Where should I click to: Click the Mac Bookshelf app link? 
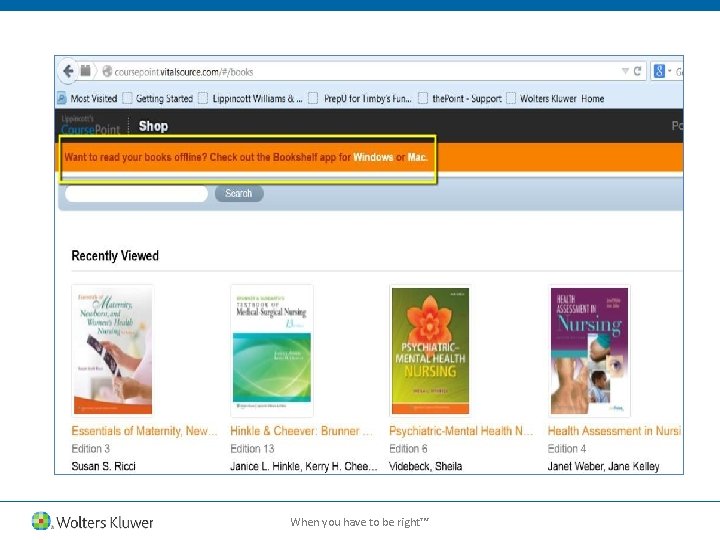(417, 157)
